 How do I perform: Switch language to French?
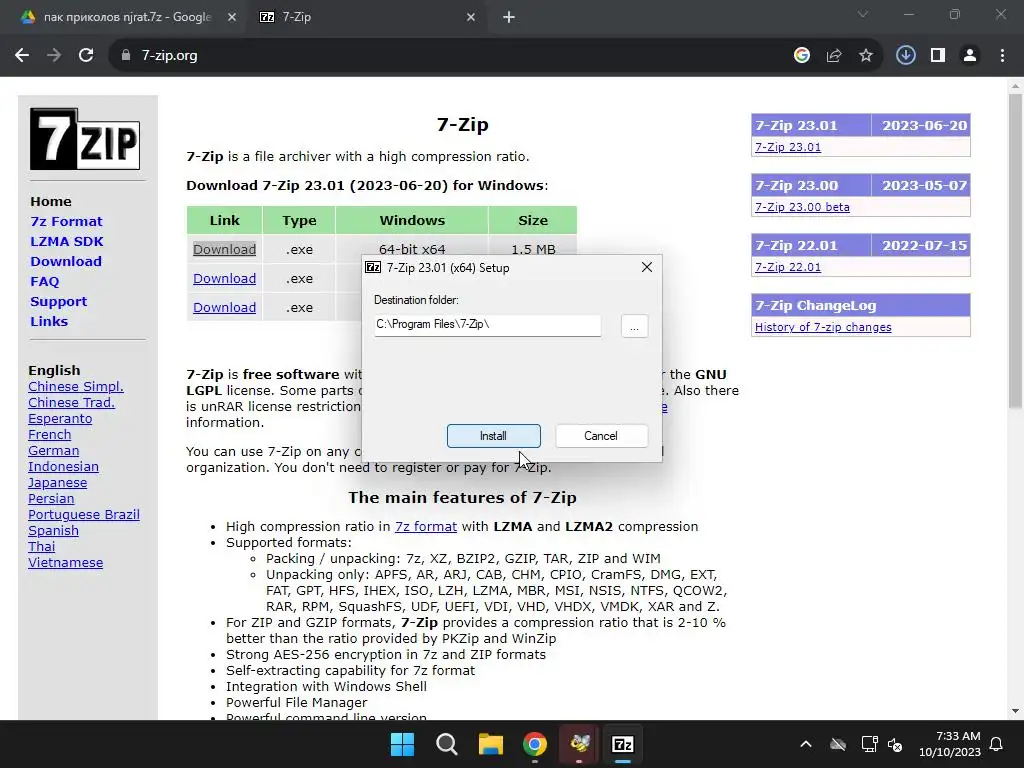pyautogui.click(x=50, y=434)
